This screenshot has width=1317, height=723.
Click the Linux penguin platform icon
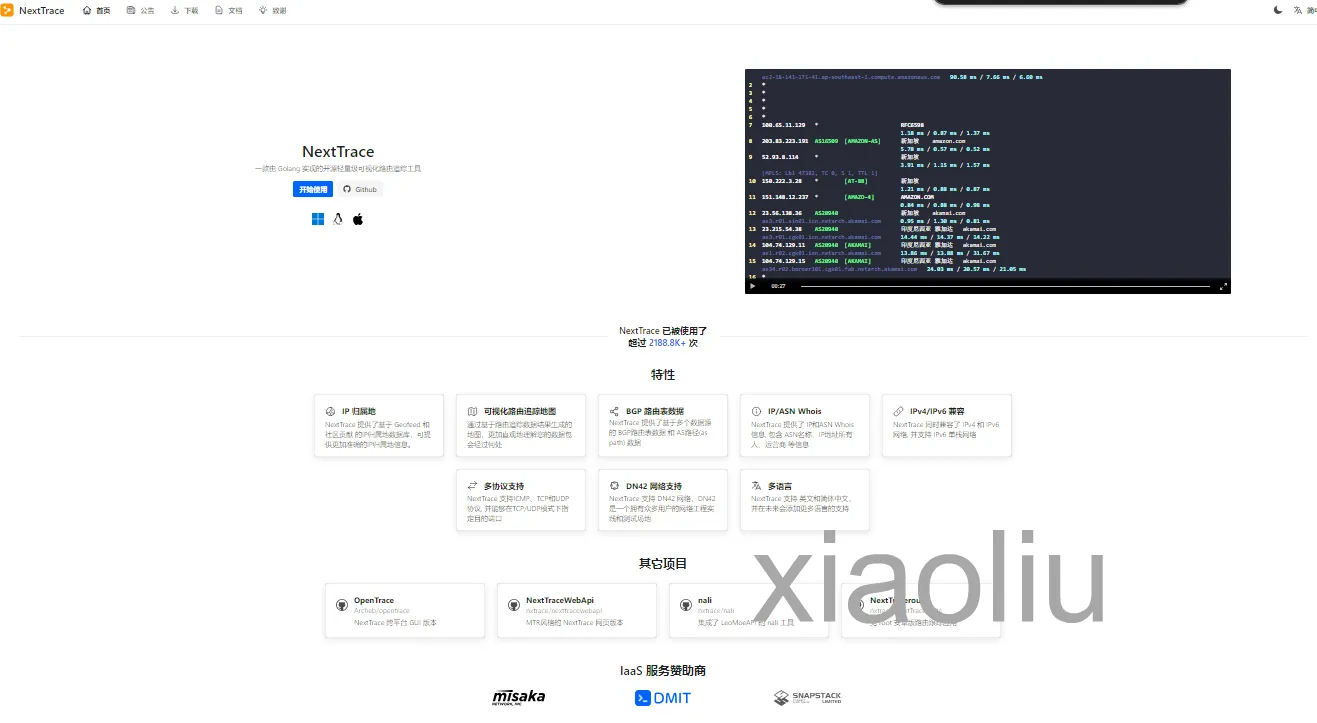coord(338,219)
